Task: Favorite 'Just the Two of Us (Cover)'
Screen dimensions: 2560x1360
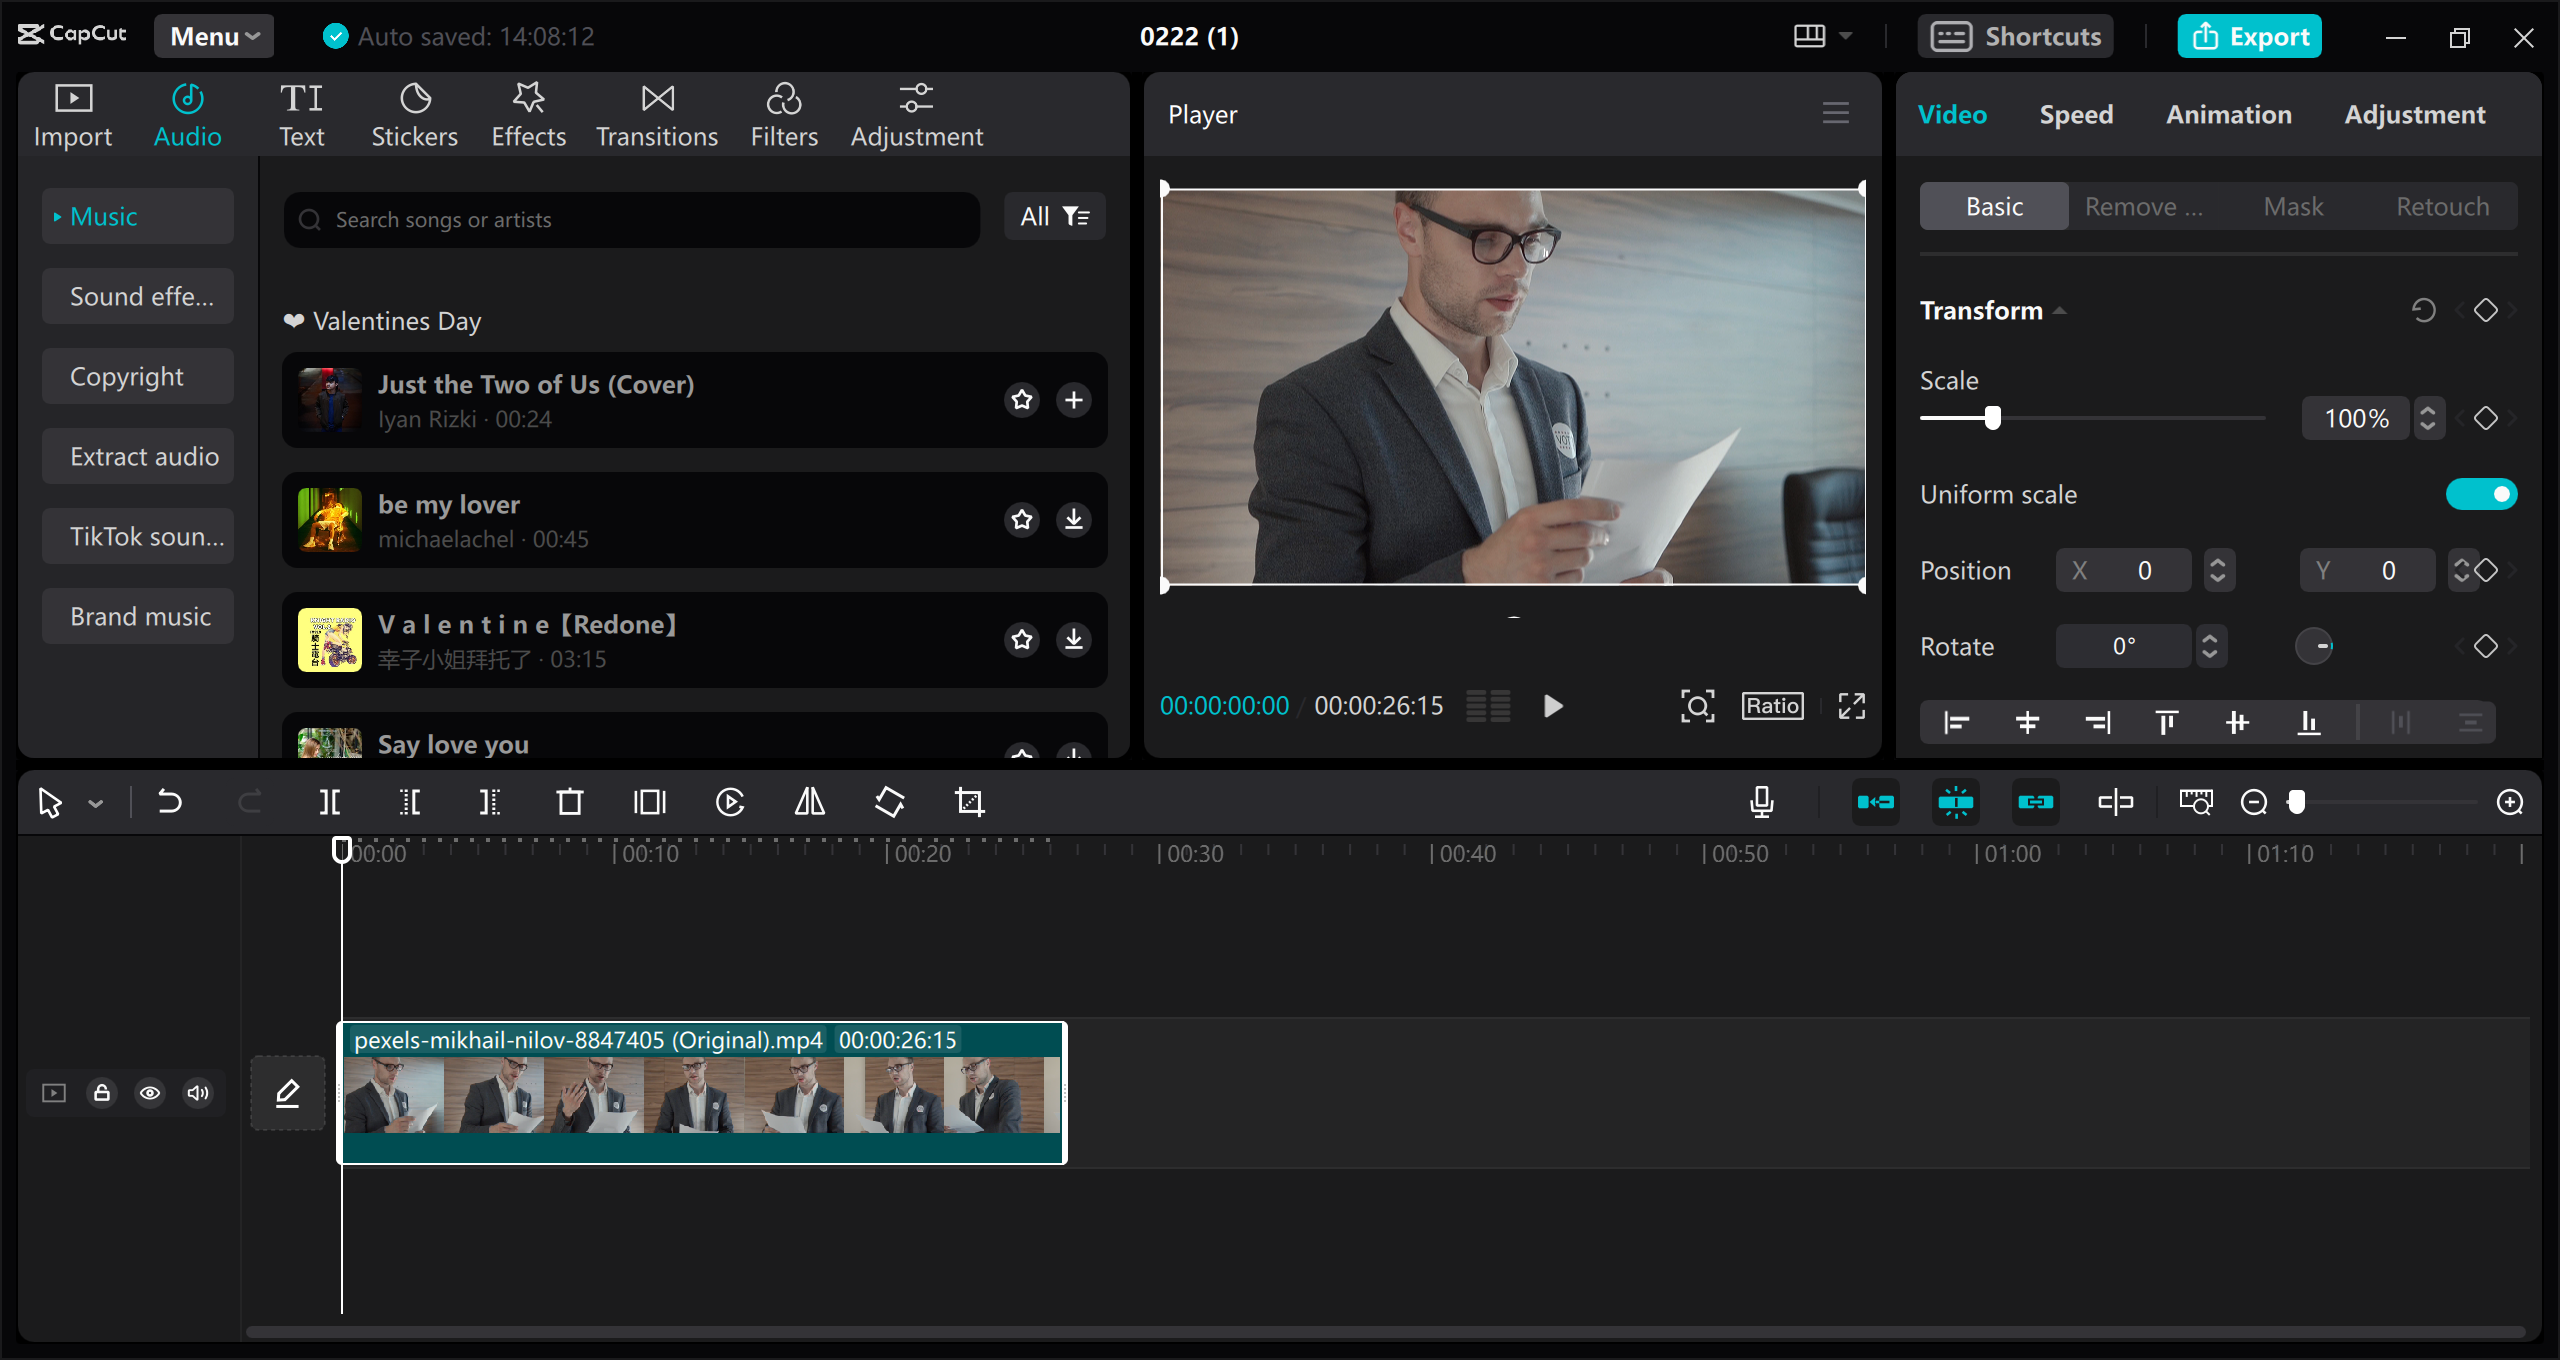Action: (x=1021, y=399)
